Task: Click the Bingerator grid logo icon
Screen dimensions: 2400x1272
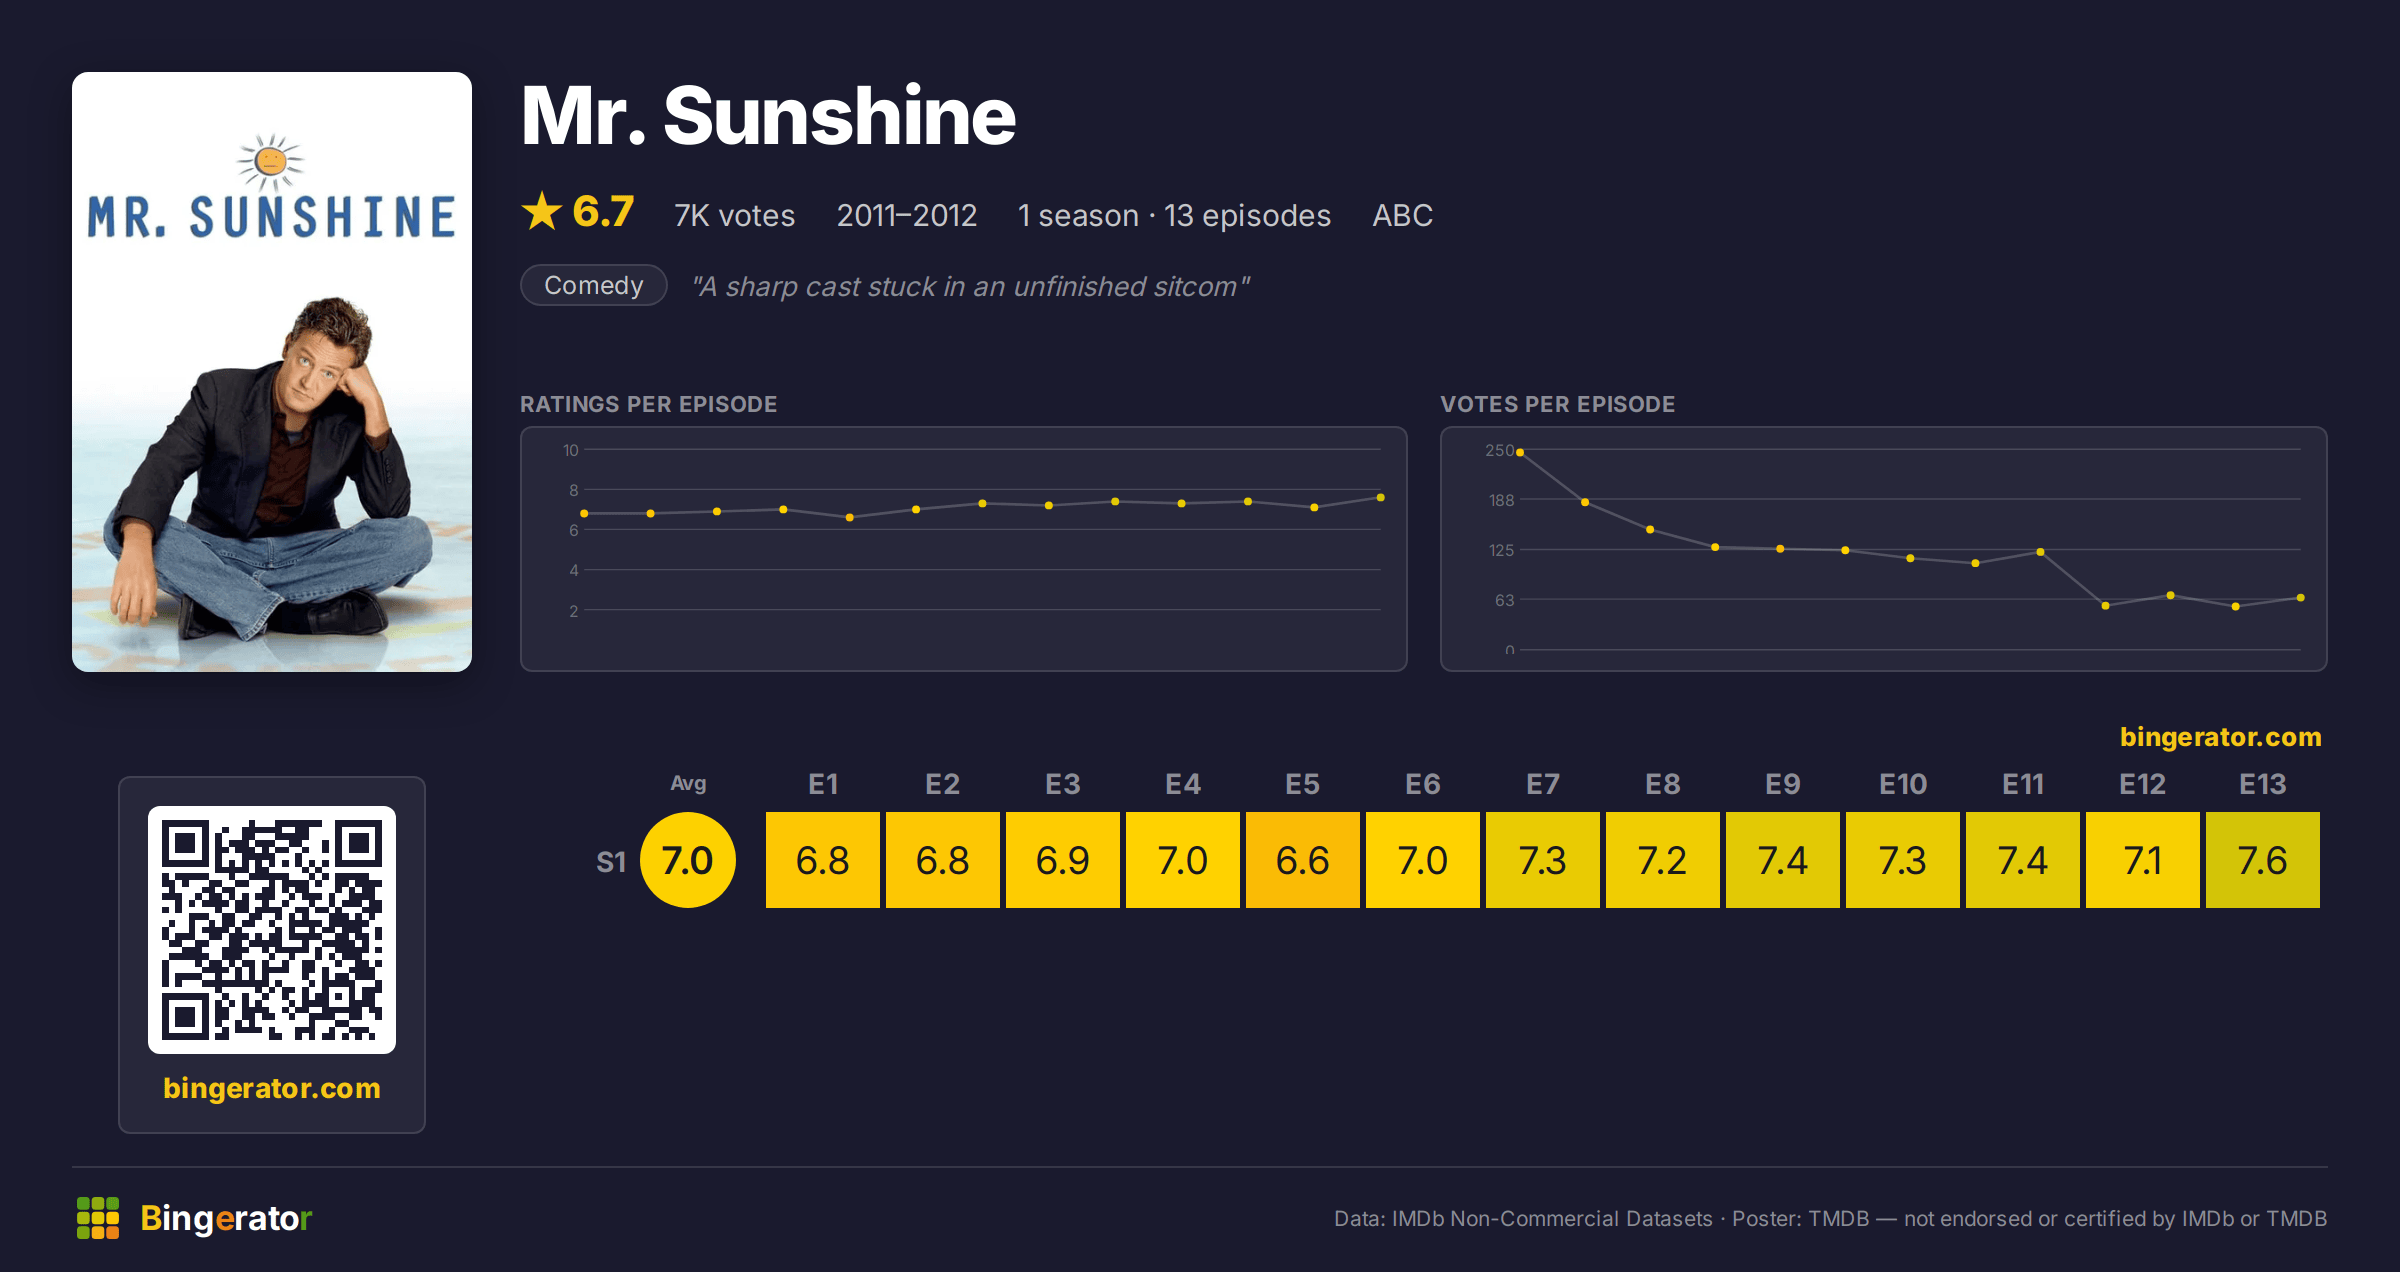Action: tap(98, 1218)
